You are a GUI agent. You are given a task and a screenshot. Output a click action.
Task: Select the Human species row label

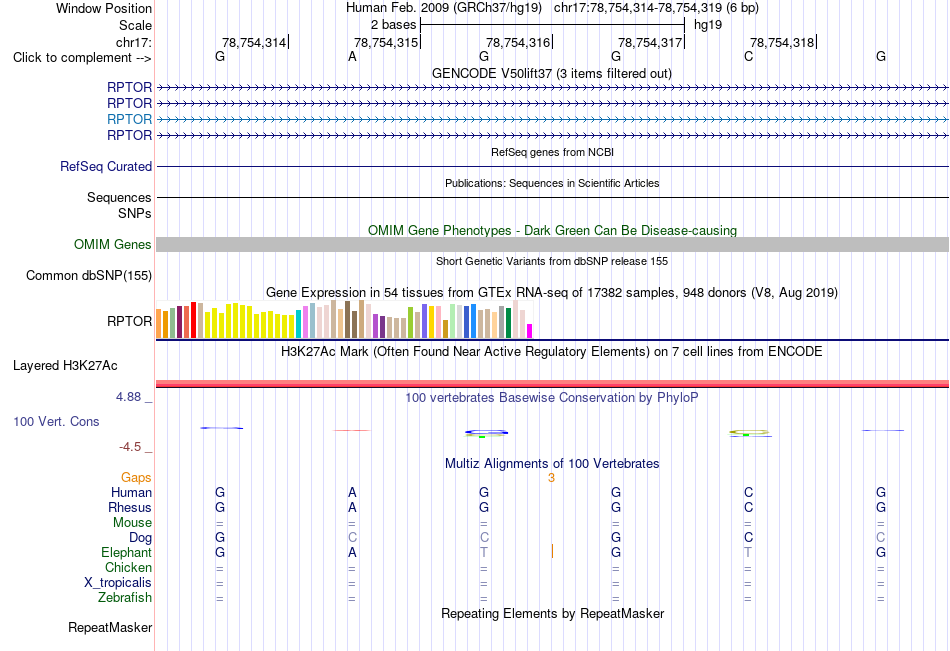[x=131, y=492]
